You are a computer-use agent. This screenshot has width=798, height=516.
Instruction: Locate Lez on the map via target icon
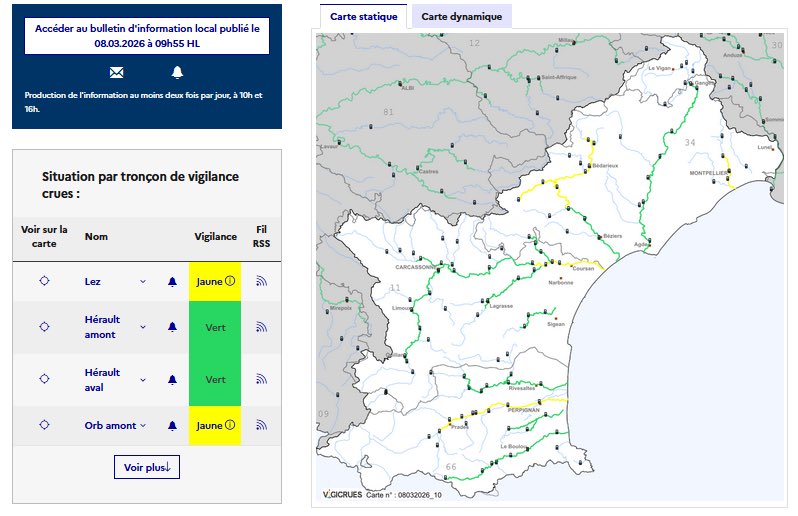(x=44, y=281)
